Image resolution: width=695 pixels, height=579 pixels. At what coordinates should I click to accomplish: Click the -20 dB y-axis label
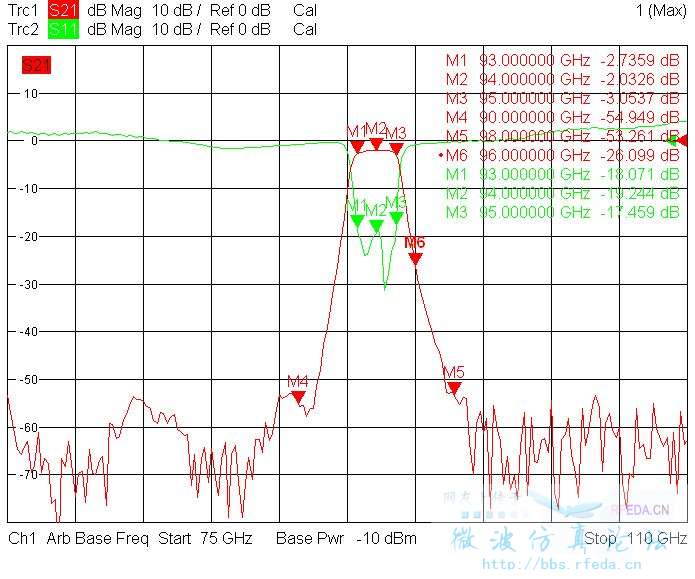pos(28,236)
